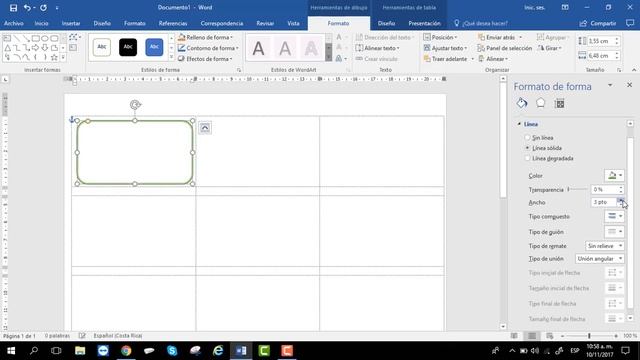Switch to the Correspondencia tab

222,23
